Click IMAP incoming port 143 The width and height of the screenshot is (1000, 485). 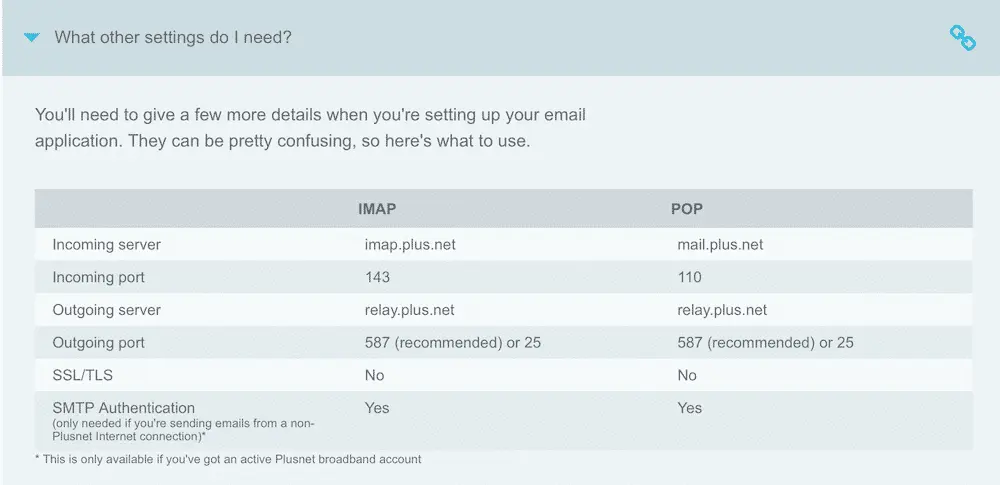click(377, 277)
